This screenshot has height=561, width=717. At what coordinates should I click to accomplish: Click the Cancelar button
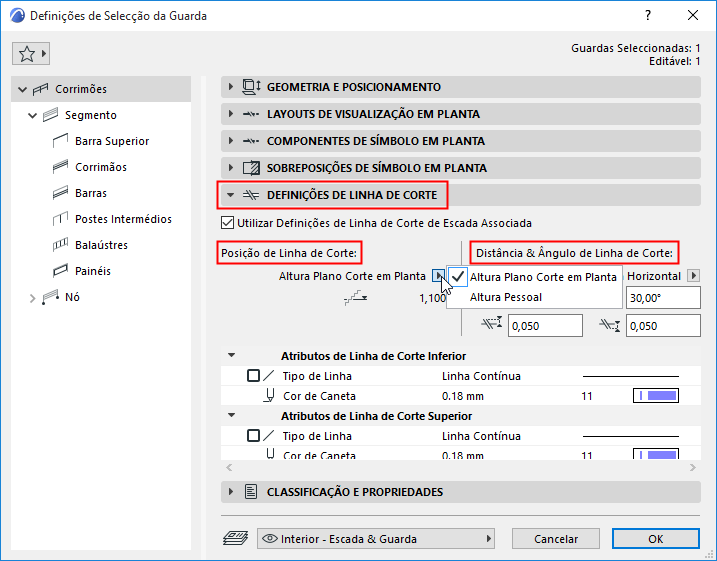(556, 538)
